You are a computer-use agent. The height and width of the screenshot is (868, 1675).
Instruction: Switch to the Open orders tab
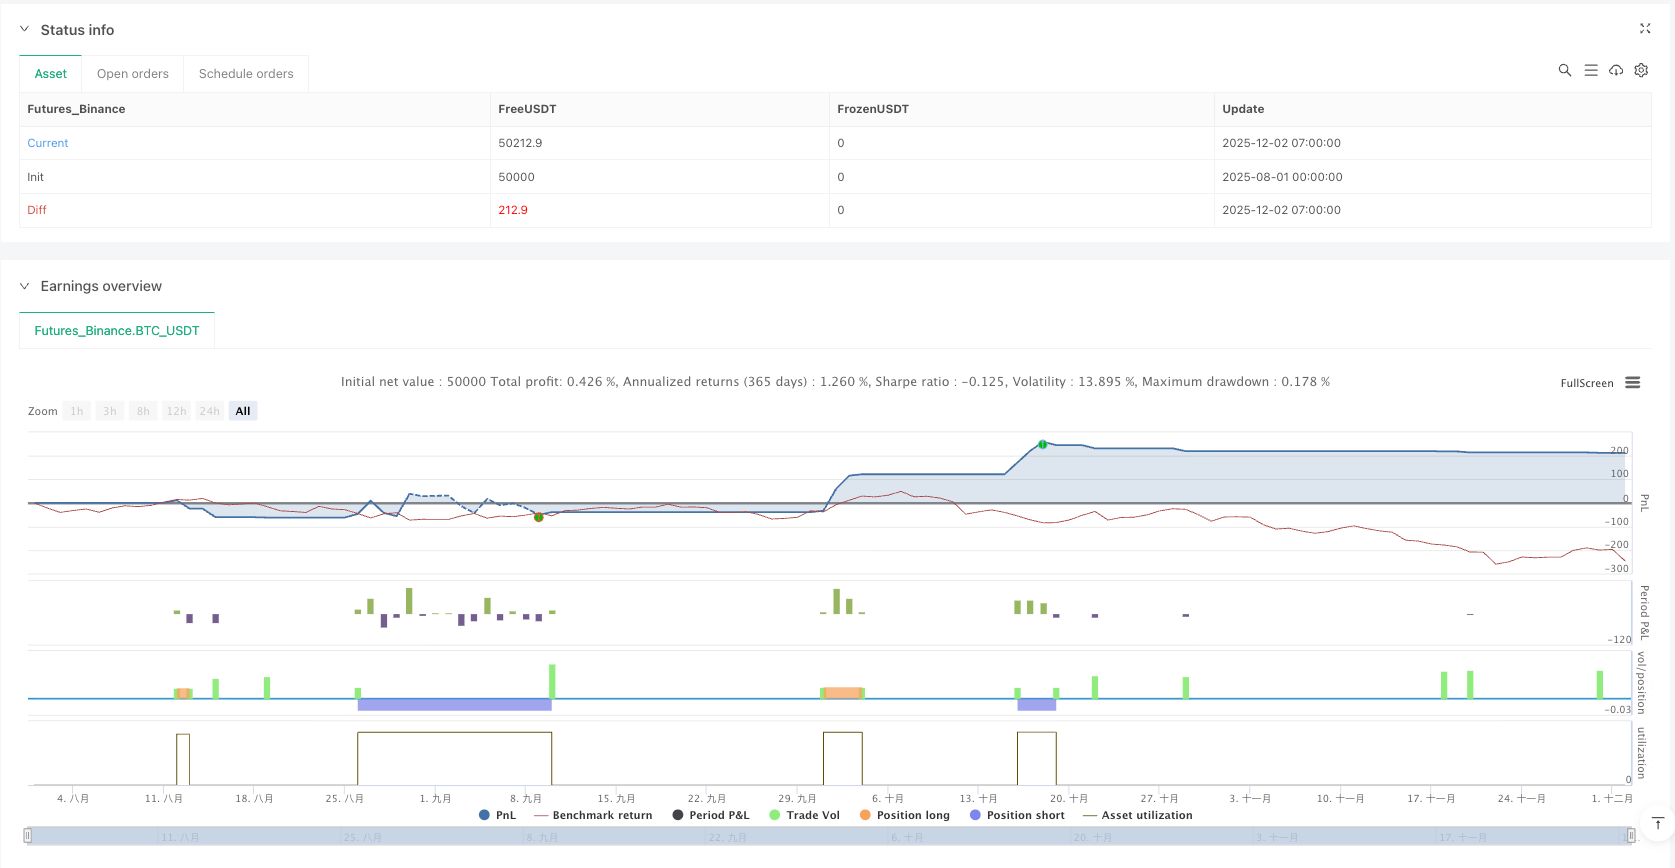(133, 74)
